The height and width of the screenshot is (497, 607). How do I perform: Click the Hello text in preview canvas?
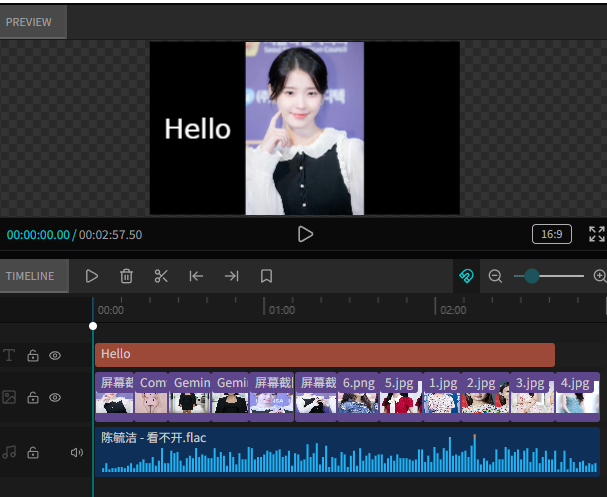(x=197, y=129)
